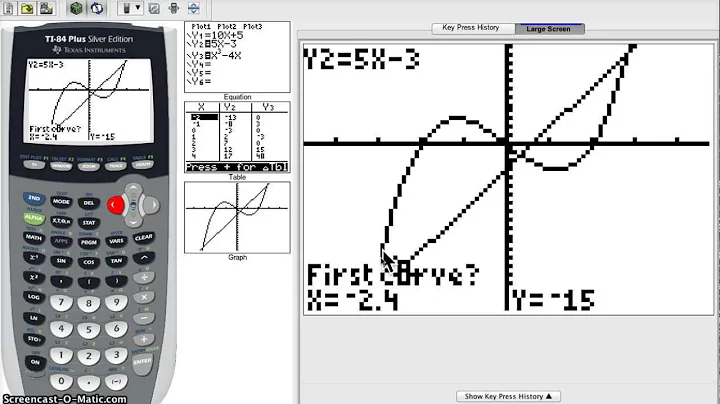Image resolution: width=720 pixels, height=404 pixels.
Task: Select the Large Screen tab
Action: tap(549, 28)
